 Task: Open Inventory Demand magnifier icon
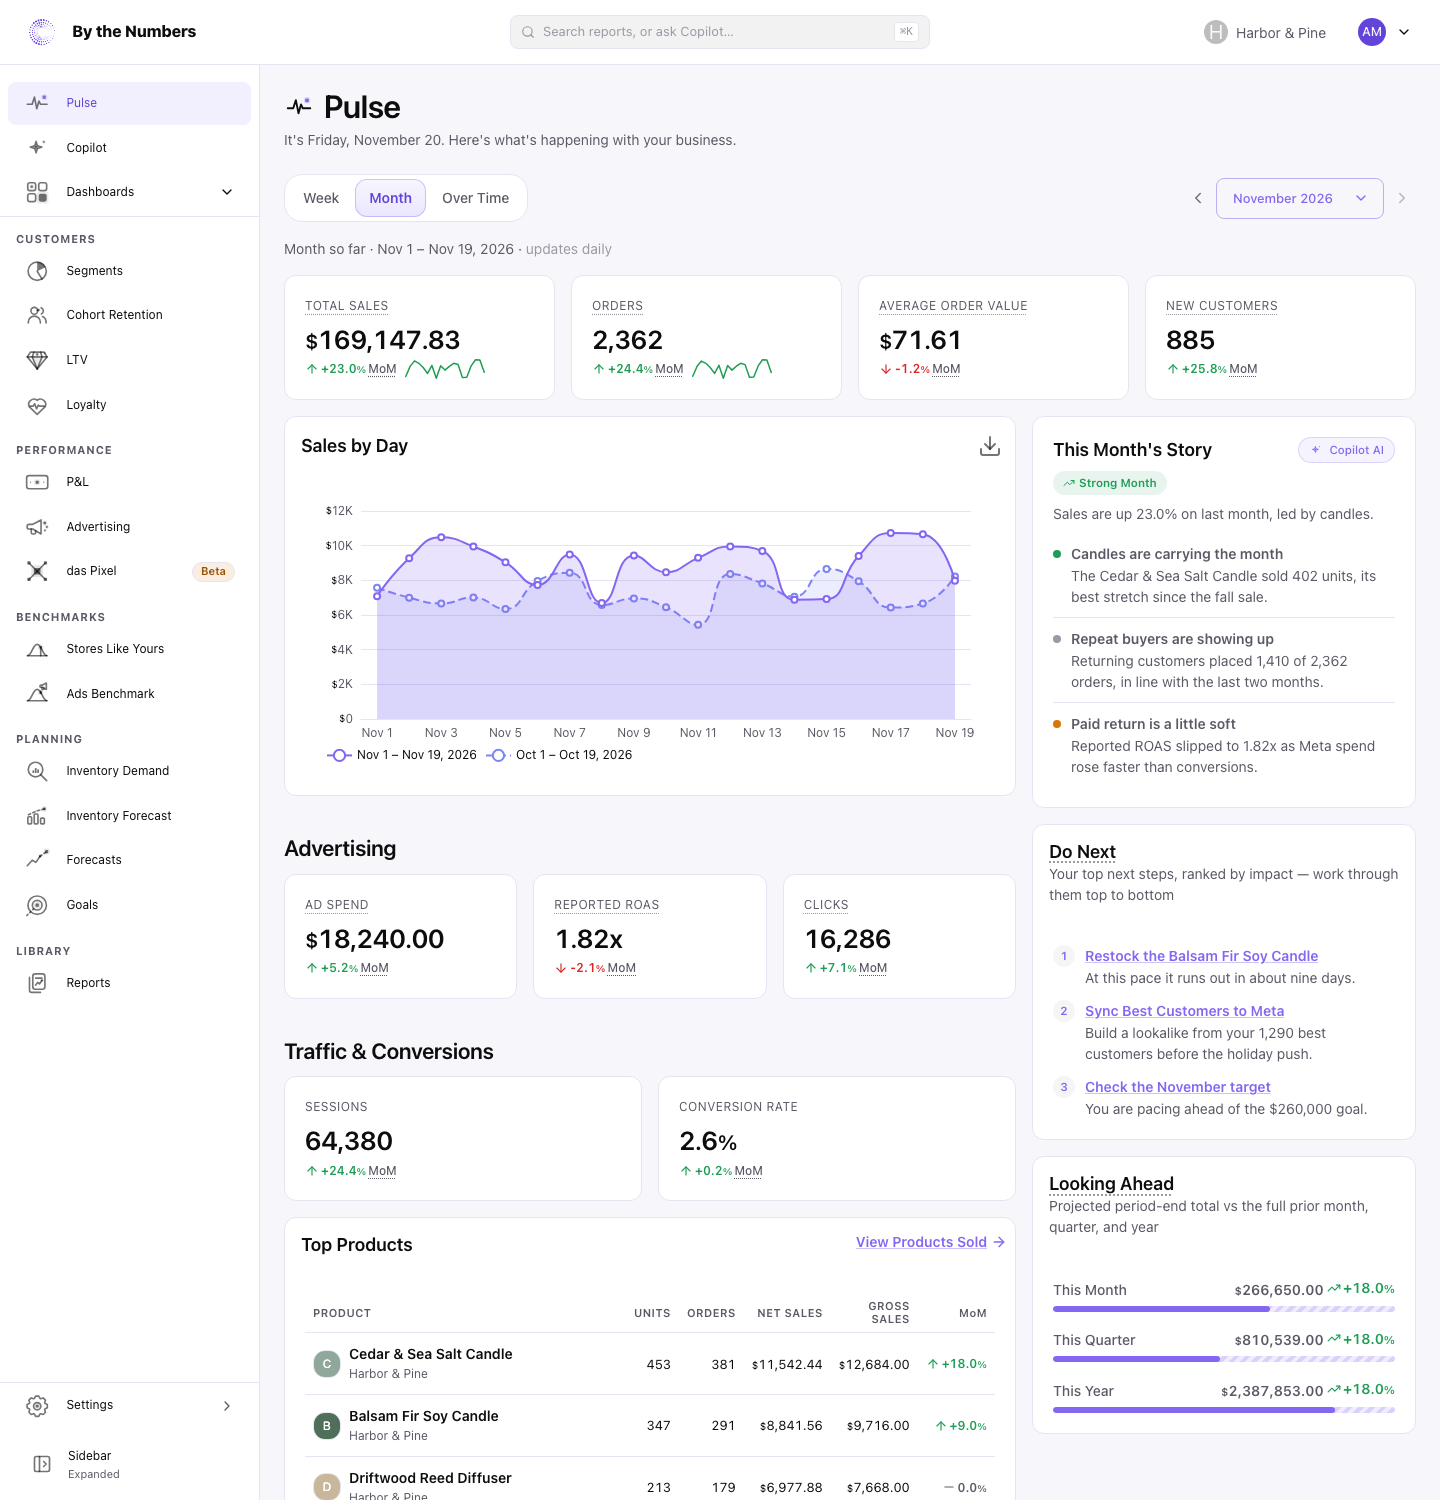37,771
